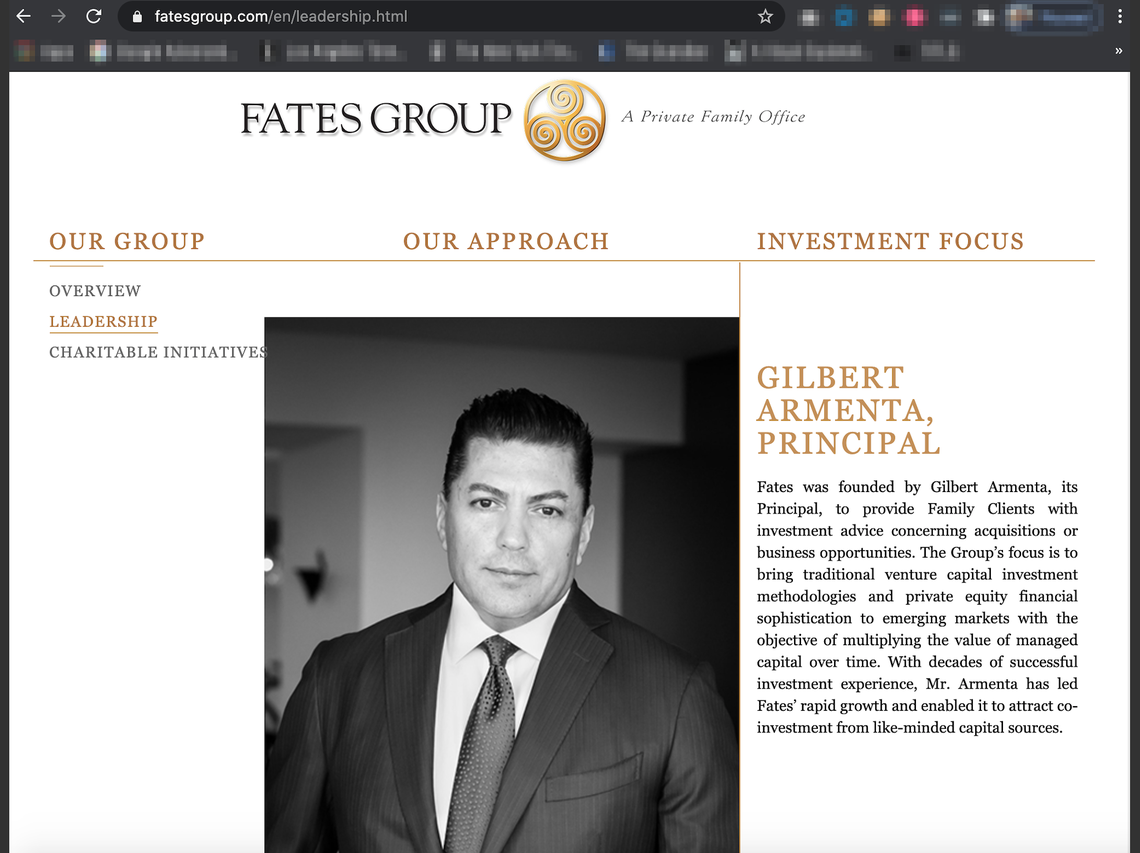Click the forward navigation arrow
This screenshot has height=853, width=1140.
pyautogui.click(x=58, y=16)
